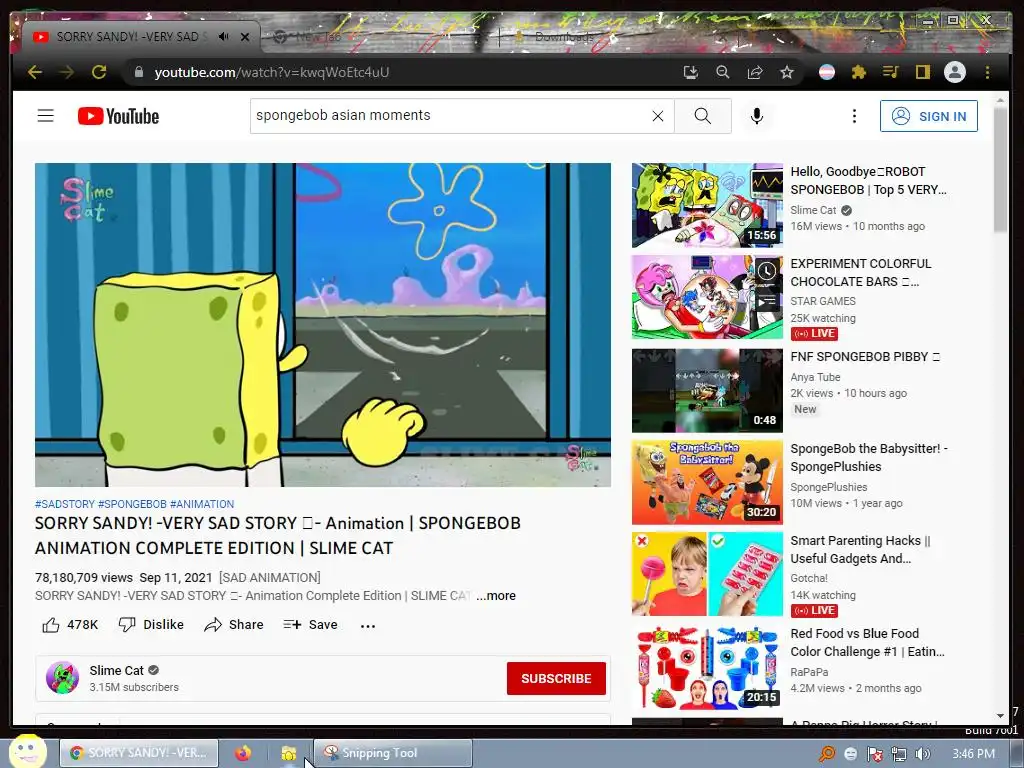The image size is (1024, 768).
Task: Open Smart Parenting Hacks video title
Action: click(x=860, y=549)
